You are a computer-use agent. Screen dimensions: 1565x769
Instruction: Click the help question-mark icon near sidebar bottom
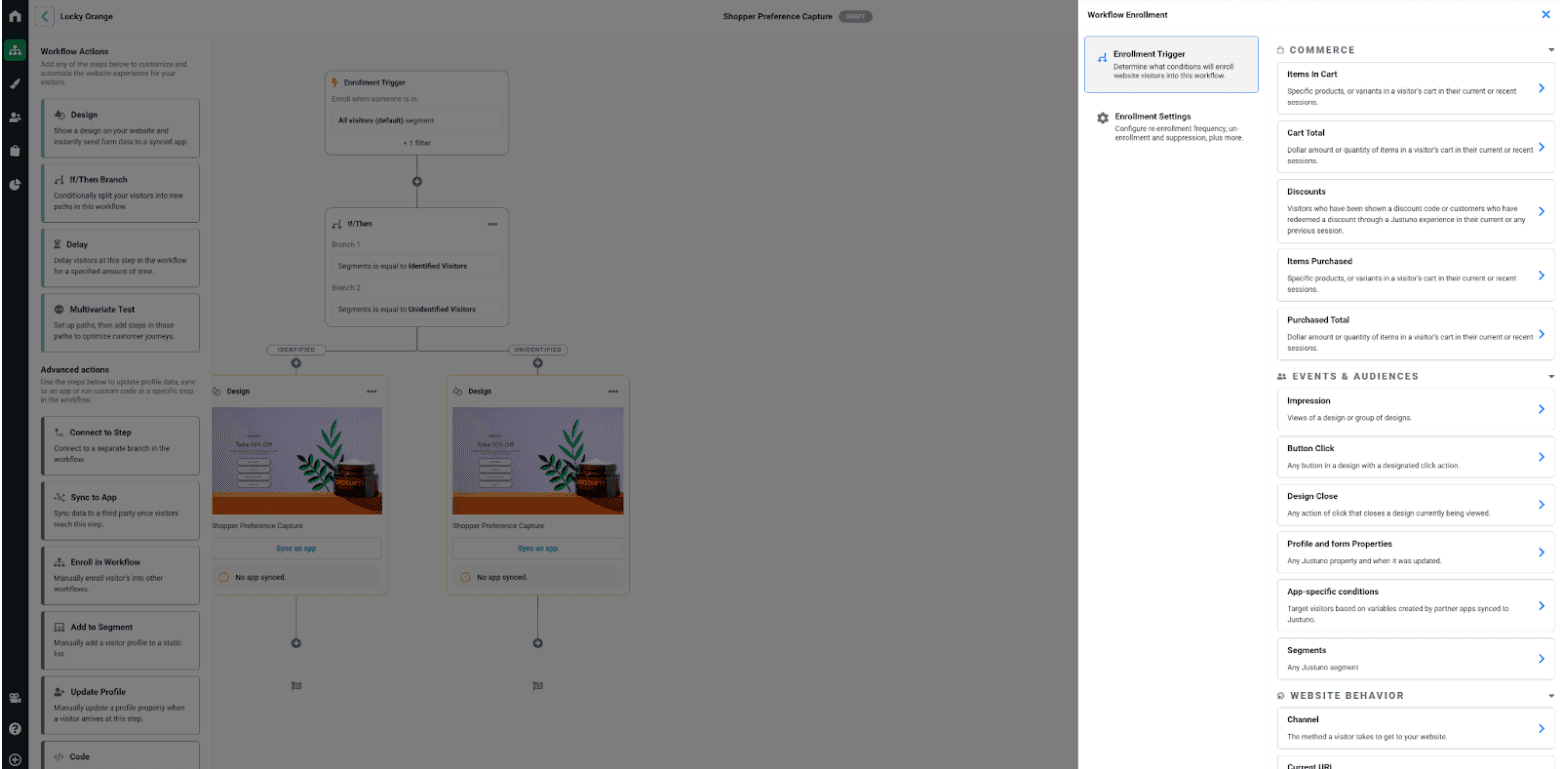tap(14, 729)
